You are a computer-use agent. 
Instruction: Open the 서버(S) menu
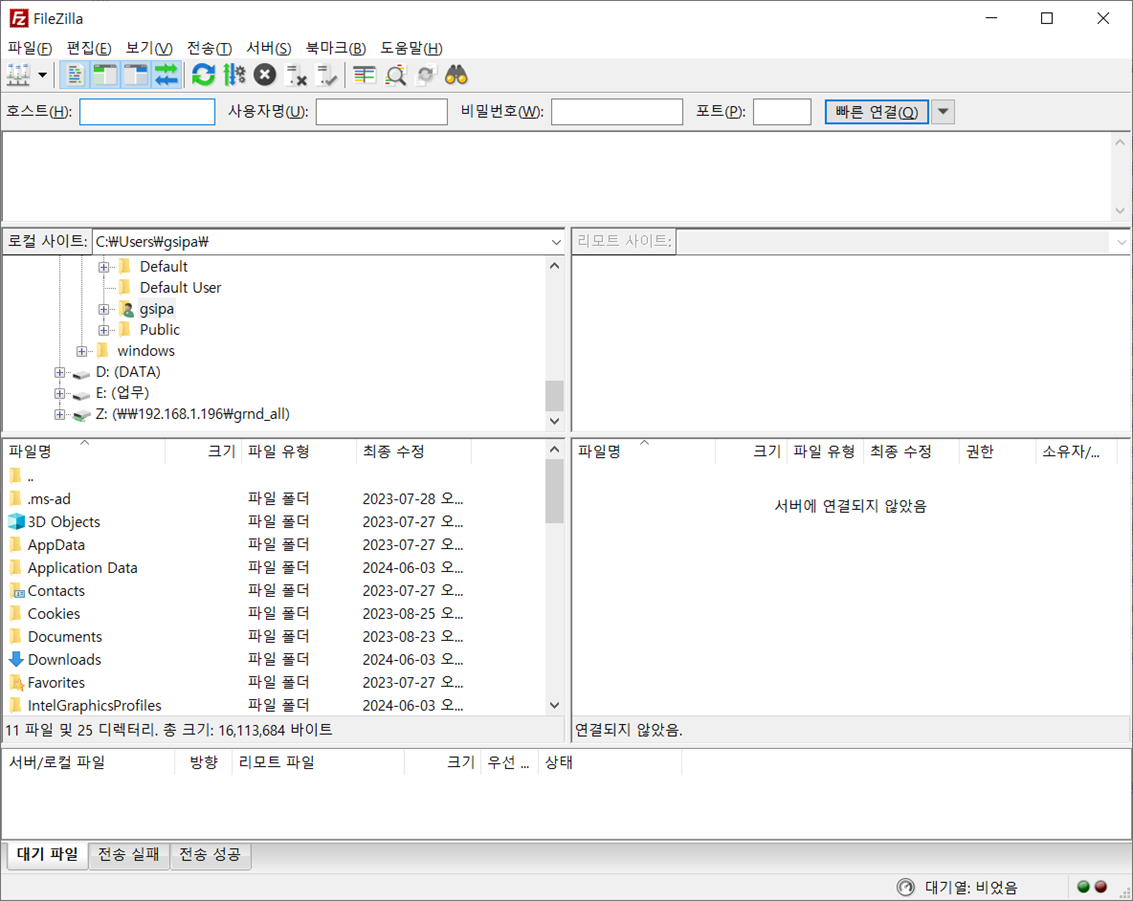pos(266,47)
